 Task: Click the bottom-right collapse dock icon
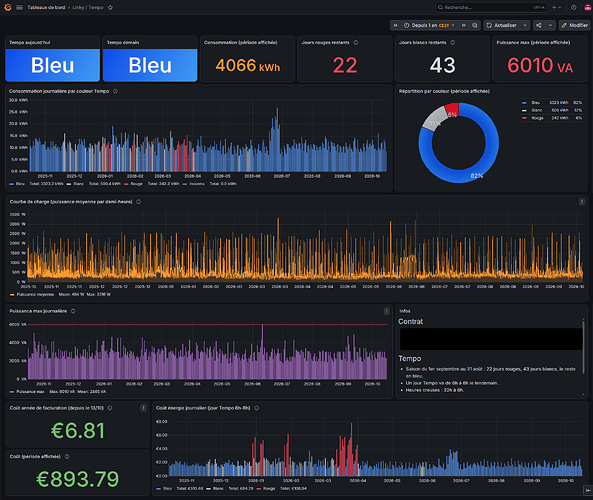tap(588, 490)
